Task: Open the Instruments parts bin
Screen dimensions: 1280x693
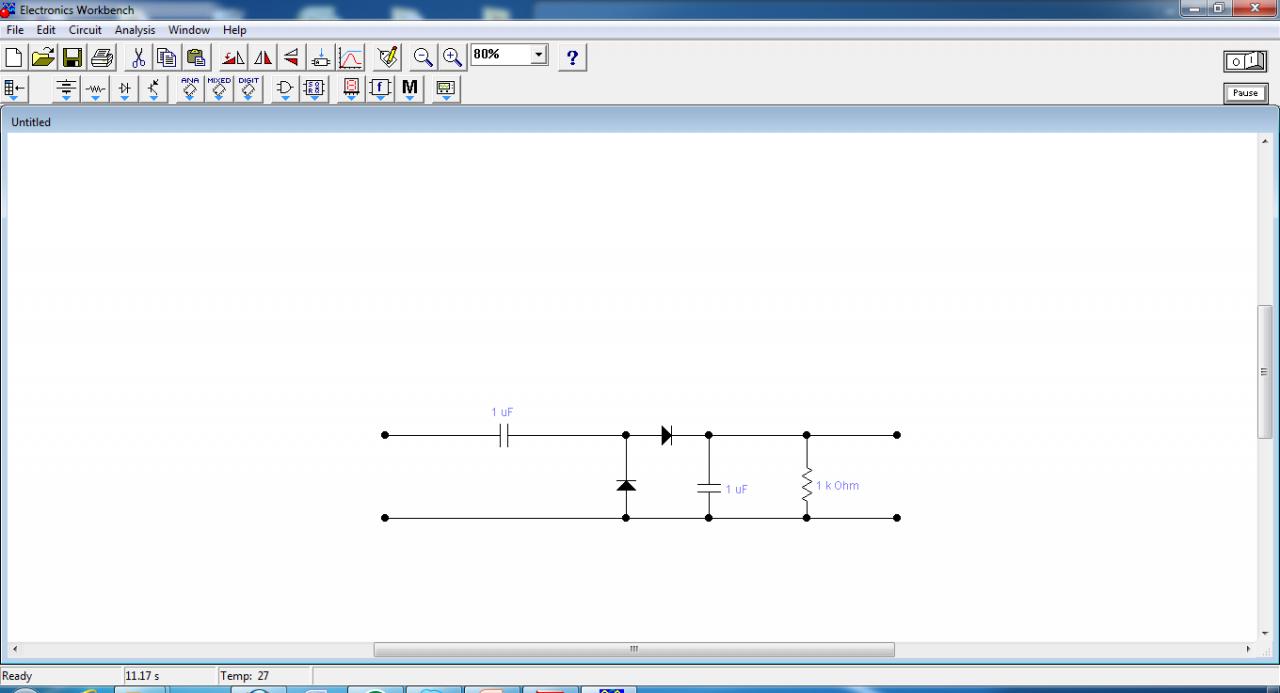Action: pos(446,90)
